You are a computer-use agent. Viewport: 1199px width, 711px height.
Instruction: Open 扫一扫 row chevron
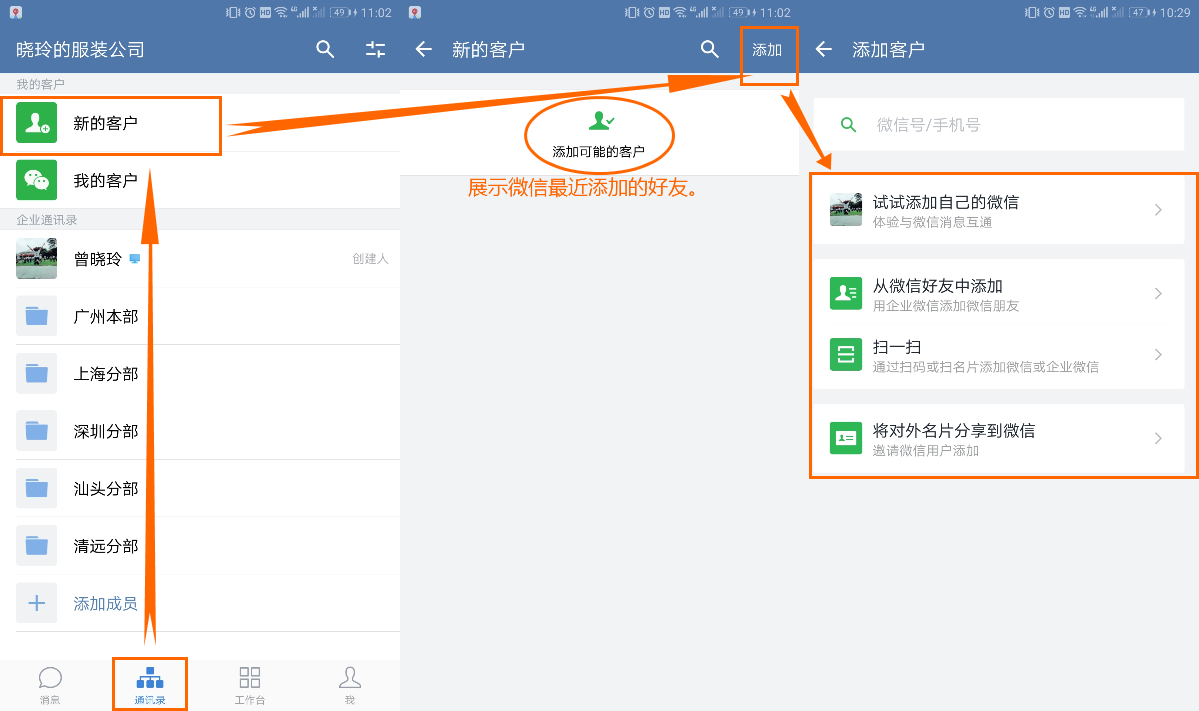(x=1158, y=355)
